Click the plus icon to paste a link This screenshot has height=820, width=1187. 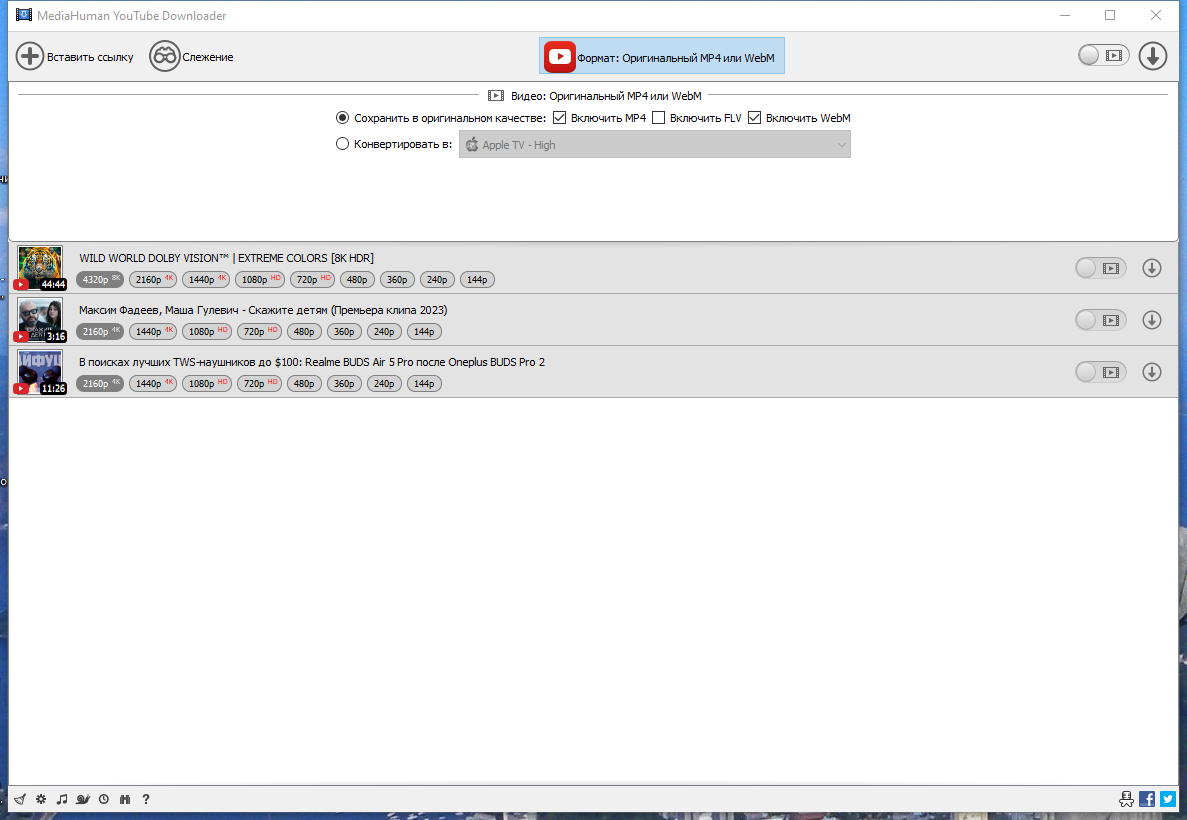click(x=30, y=57)
